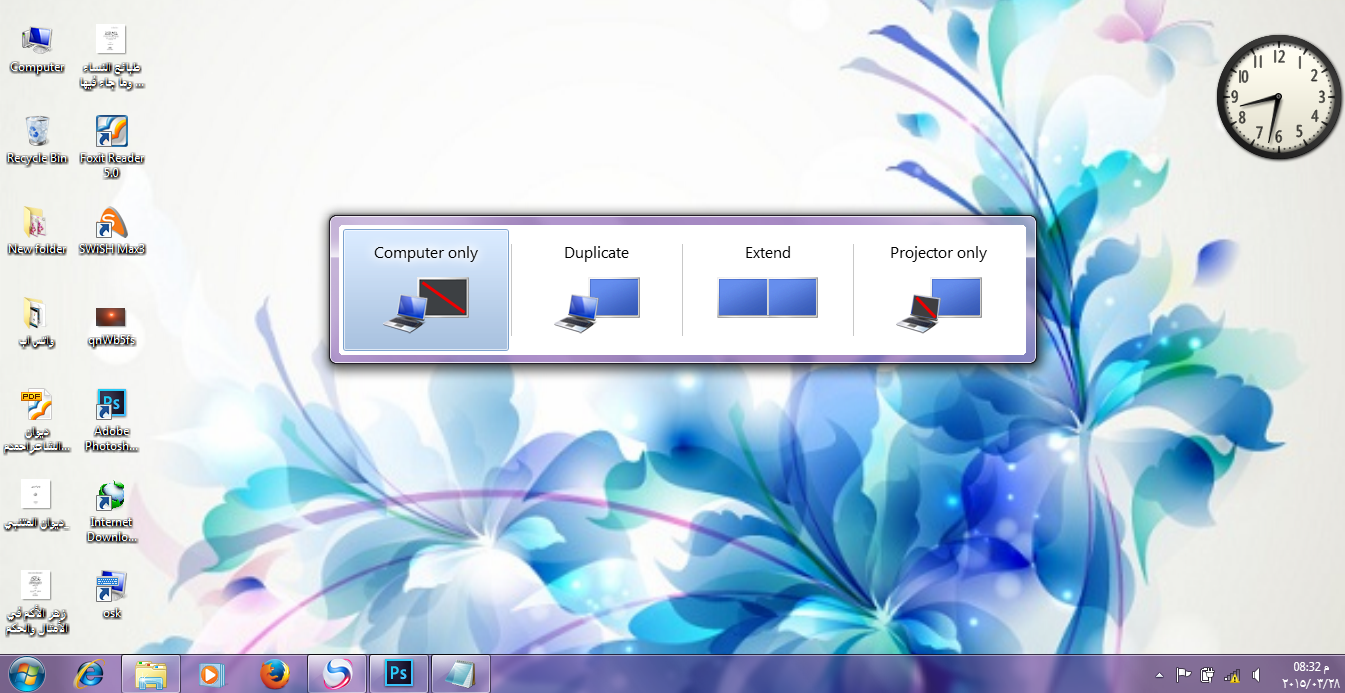Open the Windows Start menu
This screenshot has width=1345, height=693.
tap(28, 675)
